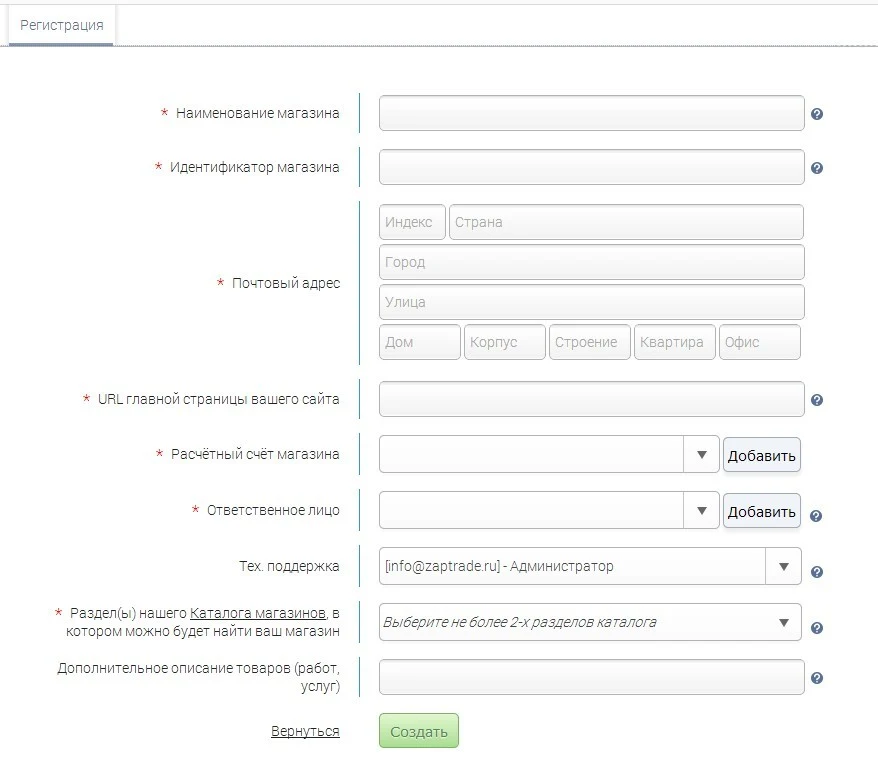Click help icon beside Идентификатор магазина field
The image size is (878, 767).
816,168
